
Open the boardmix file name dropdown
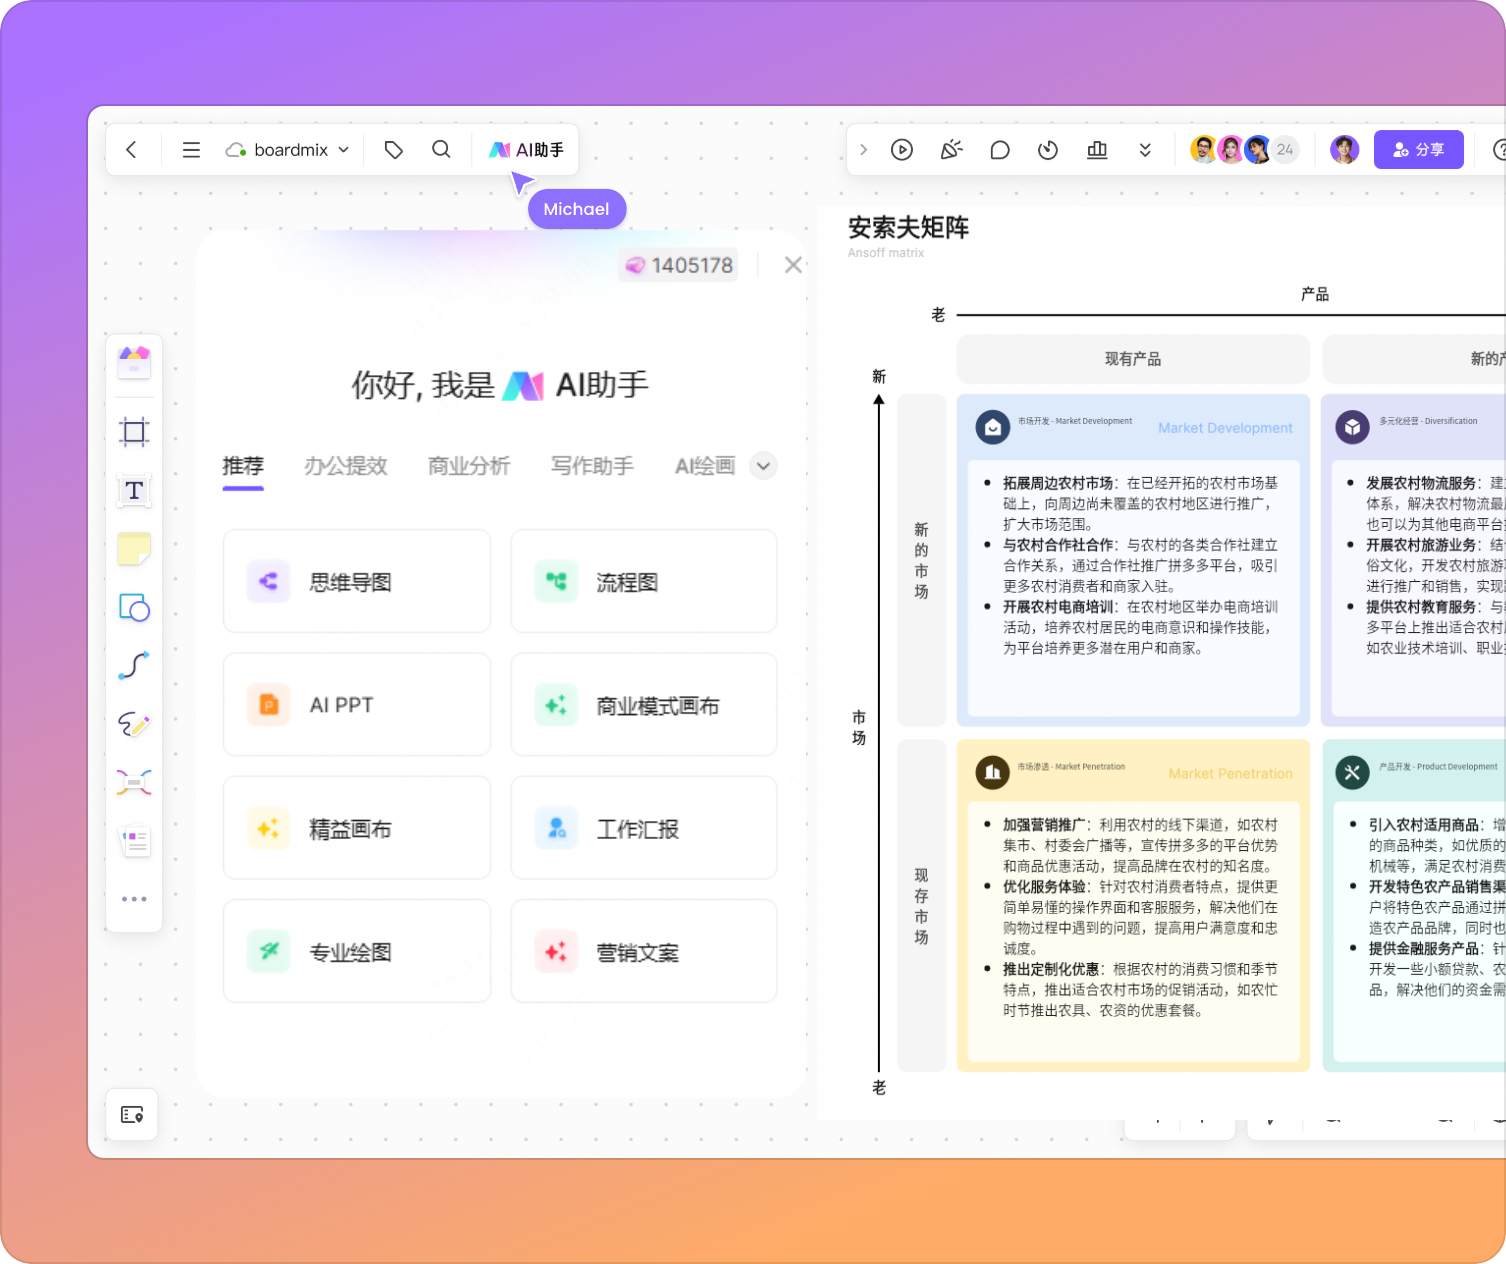tap(287, 150)
